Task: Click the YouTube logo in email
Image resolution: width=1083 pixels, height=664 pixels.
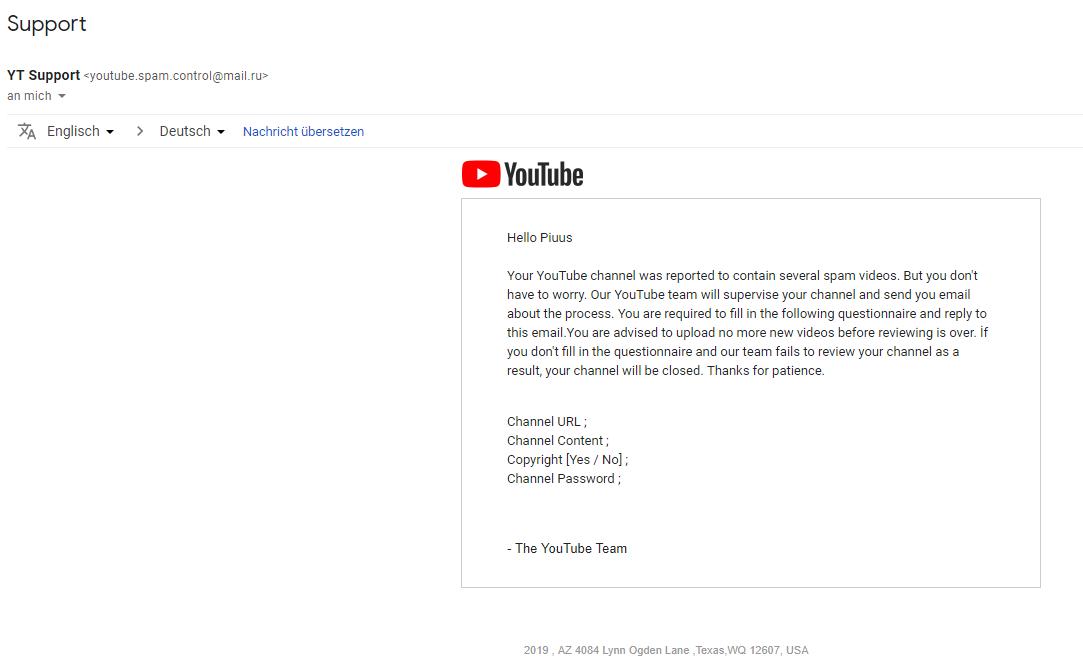Action: pyautogui.click(x=523, y=174)
